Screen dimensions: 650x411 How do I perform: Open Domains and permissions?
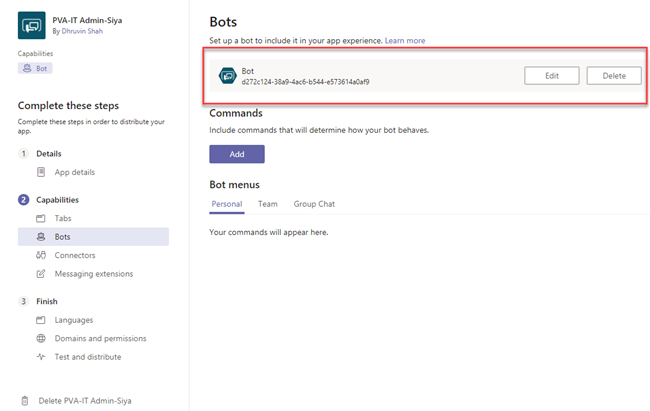pos(100,338)
